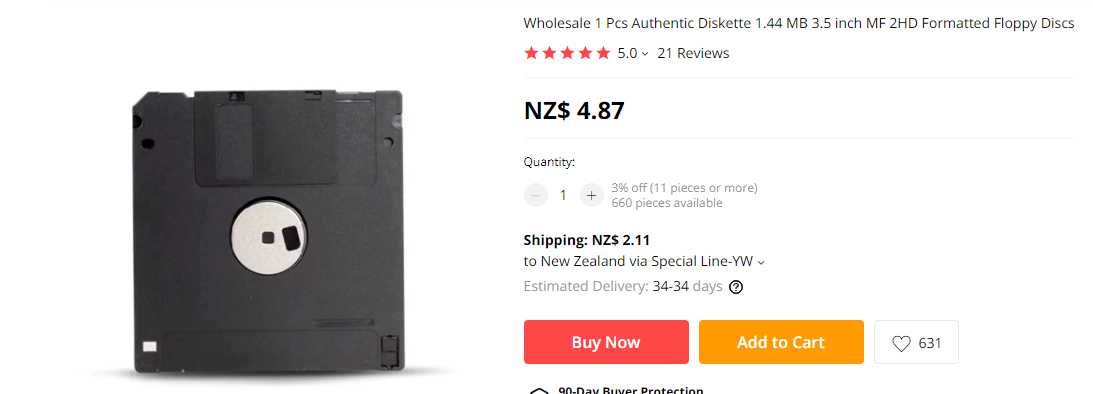Click the fifth red rating star
The height and width of the screenshot is (394, 1093).
(603, 53)
